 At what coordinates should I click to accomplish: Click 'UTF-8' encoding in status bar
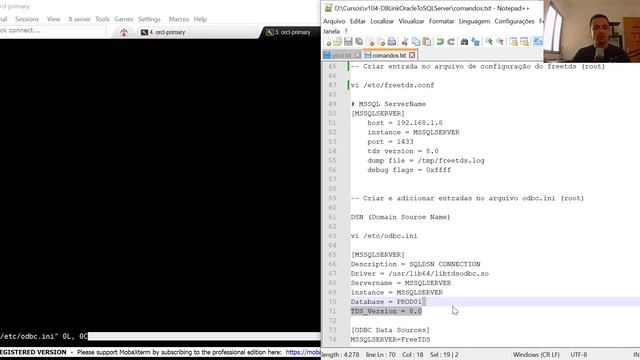click(x=578, y=355)
